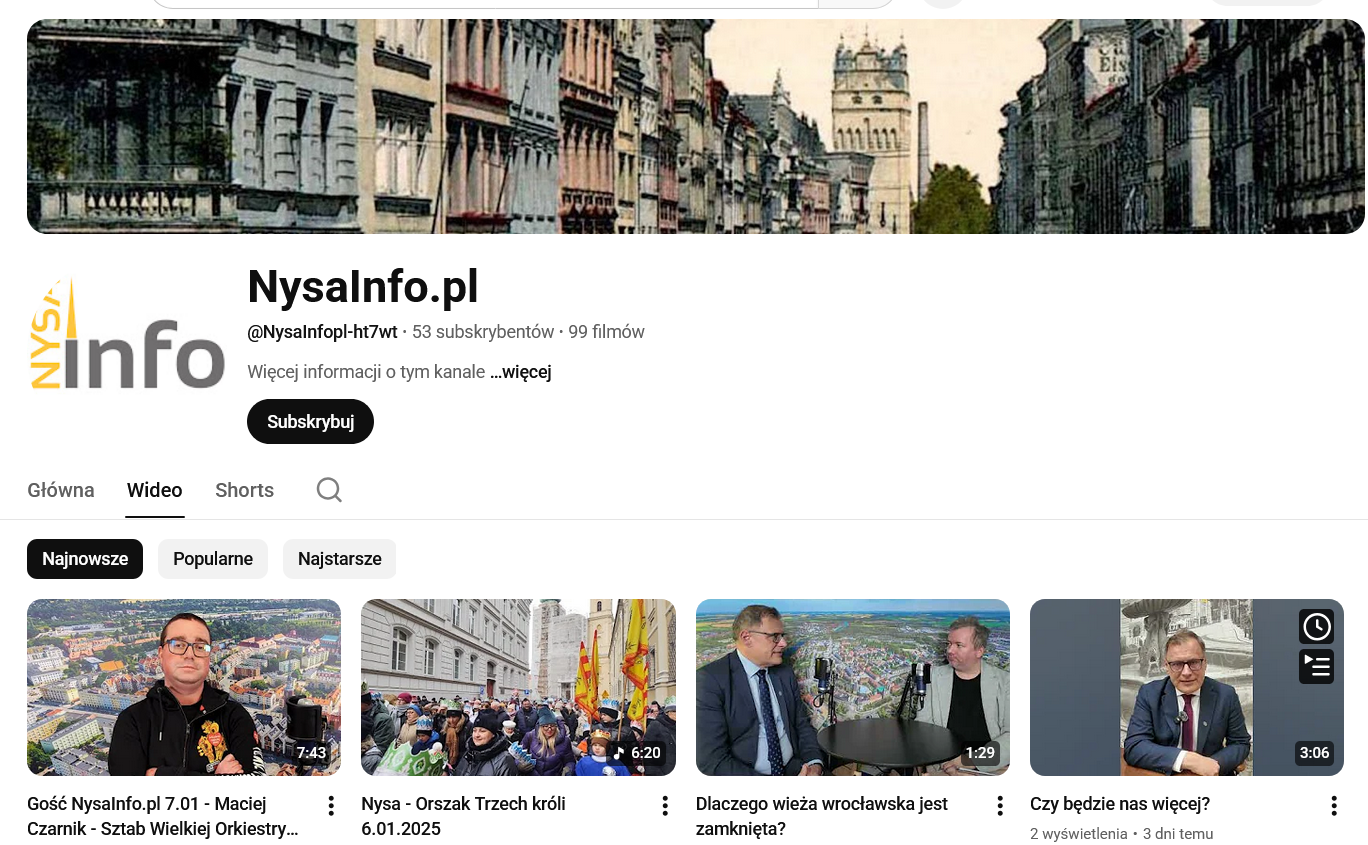Viewport: 1368px width, 845px height.
Task: Open options menu for Czy będzie nas więcej
Action: click(1333, 806)
